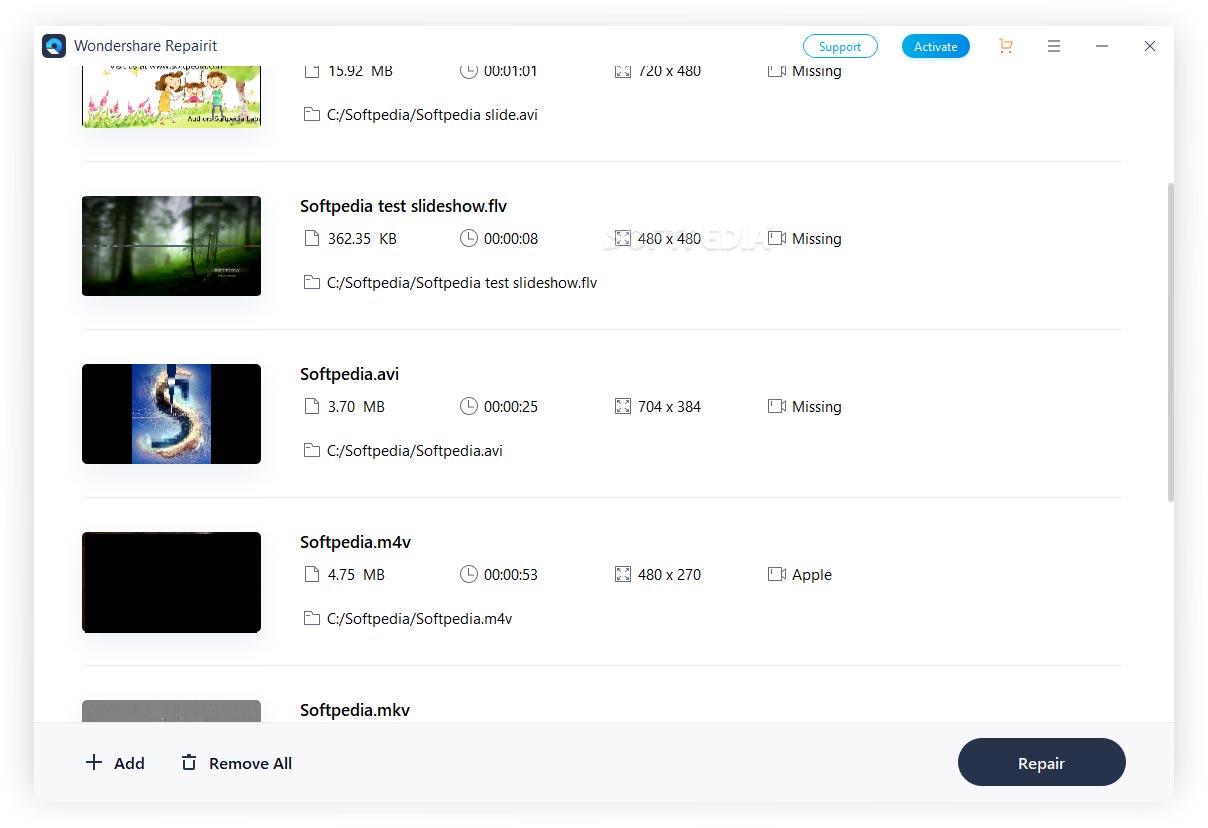Click the camera icon next to Apple
Image resolution: width=1208 pixels, height=828 pixels.
(x=777, y=575)
